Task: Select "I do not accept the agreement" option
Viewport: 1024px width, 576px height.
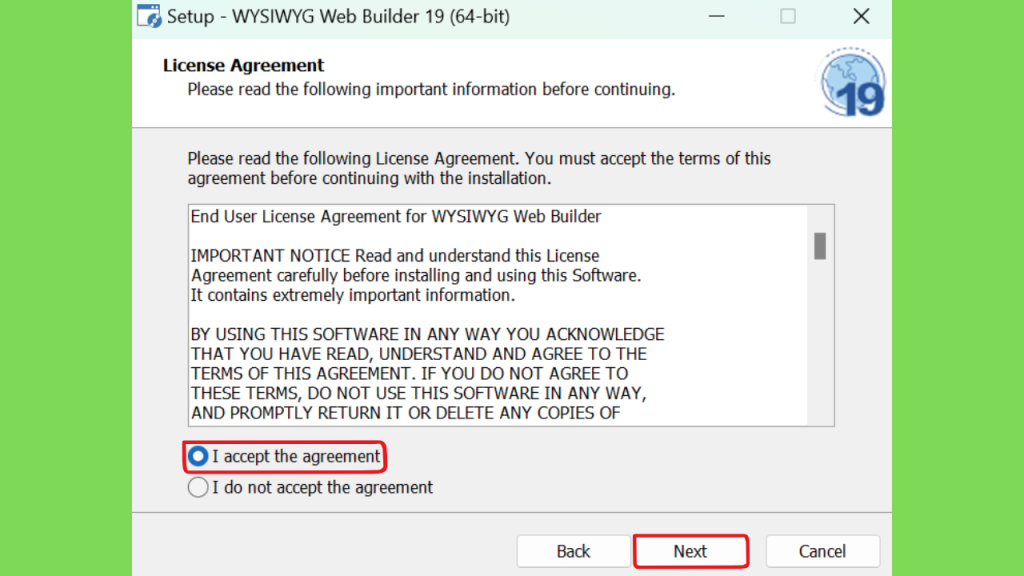Action: tap(198, 487)
